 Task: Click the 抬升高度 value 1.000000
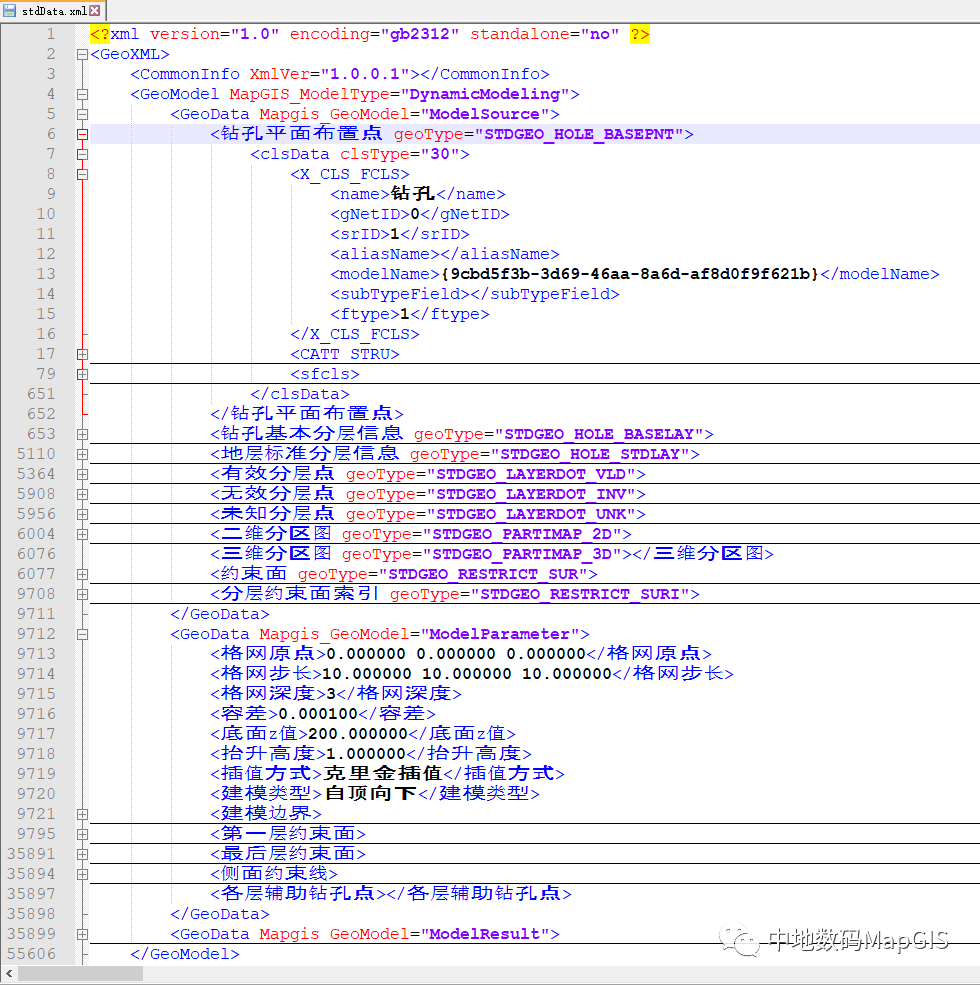(366, 754)
